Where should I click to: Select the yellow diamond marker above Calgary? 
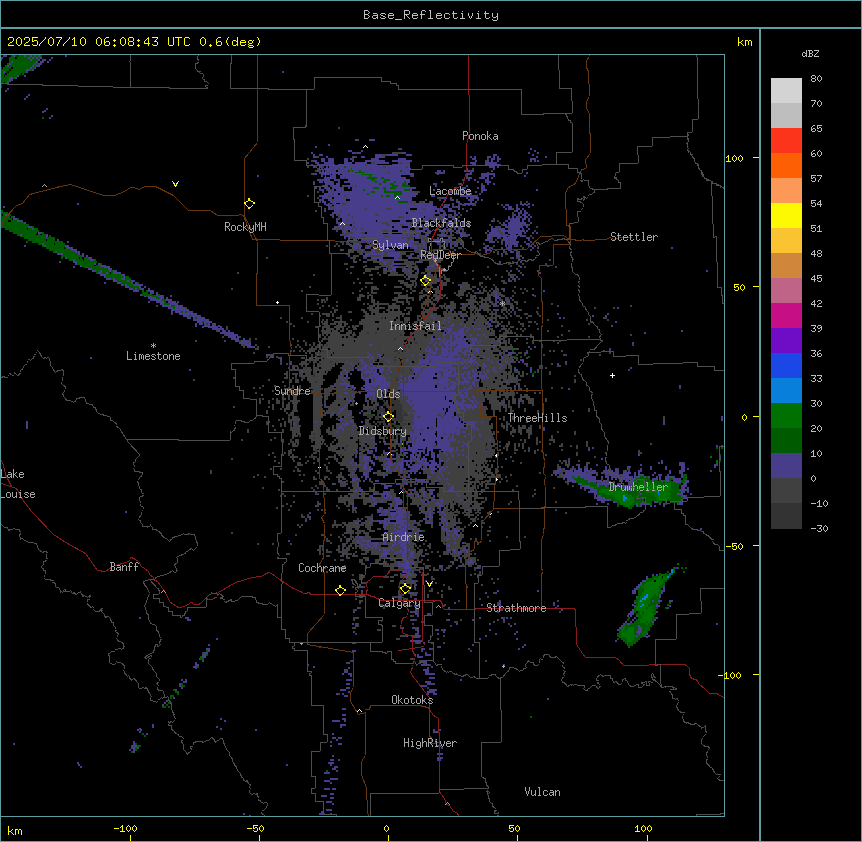pyautogui.click(x=405, y=589)
